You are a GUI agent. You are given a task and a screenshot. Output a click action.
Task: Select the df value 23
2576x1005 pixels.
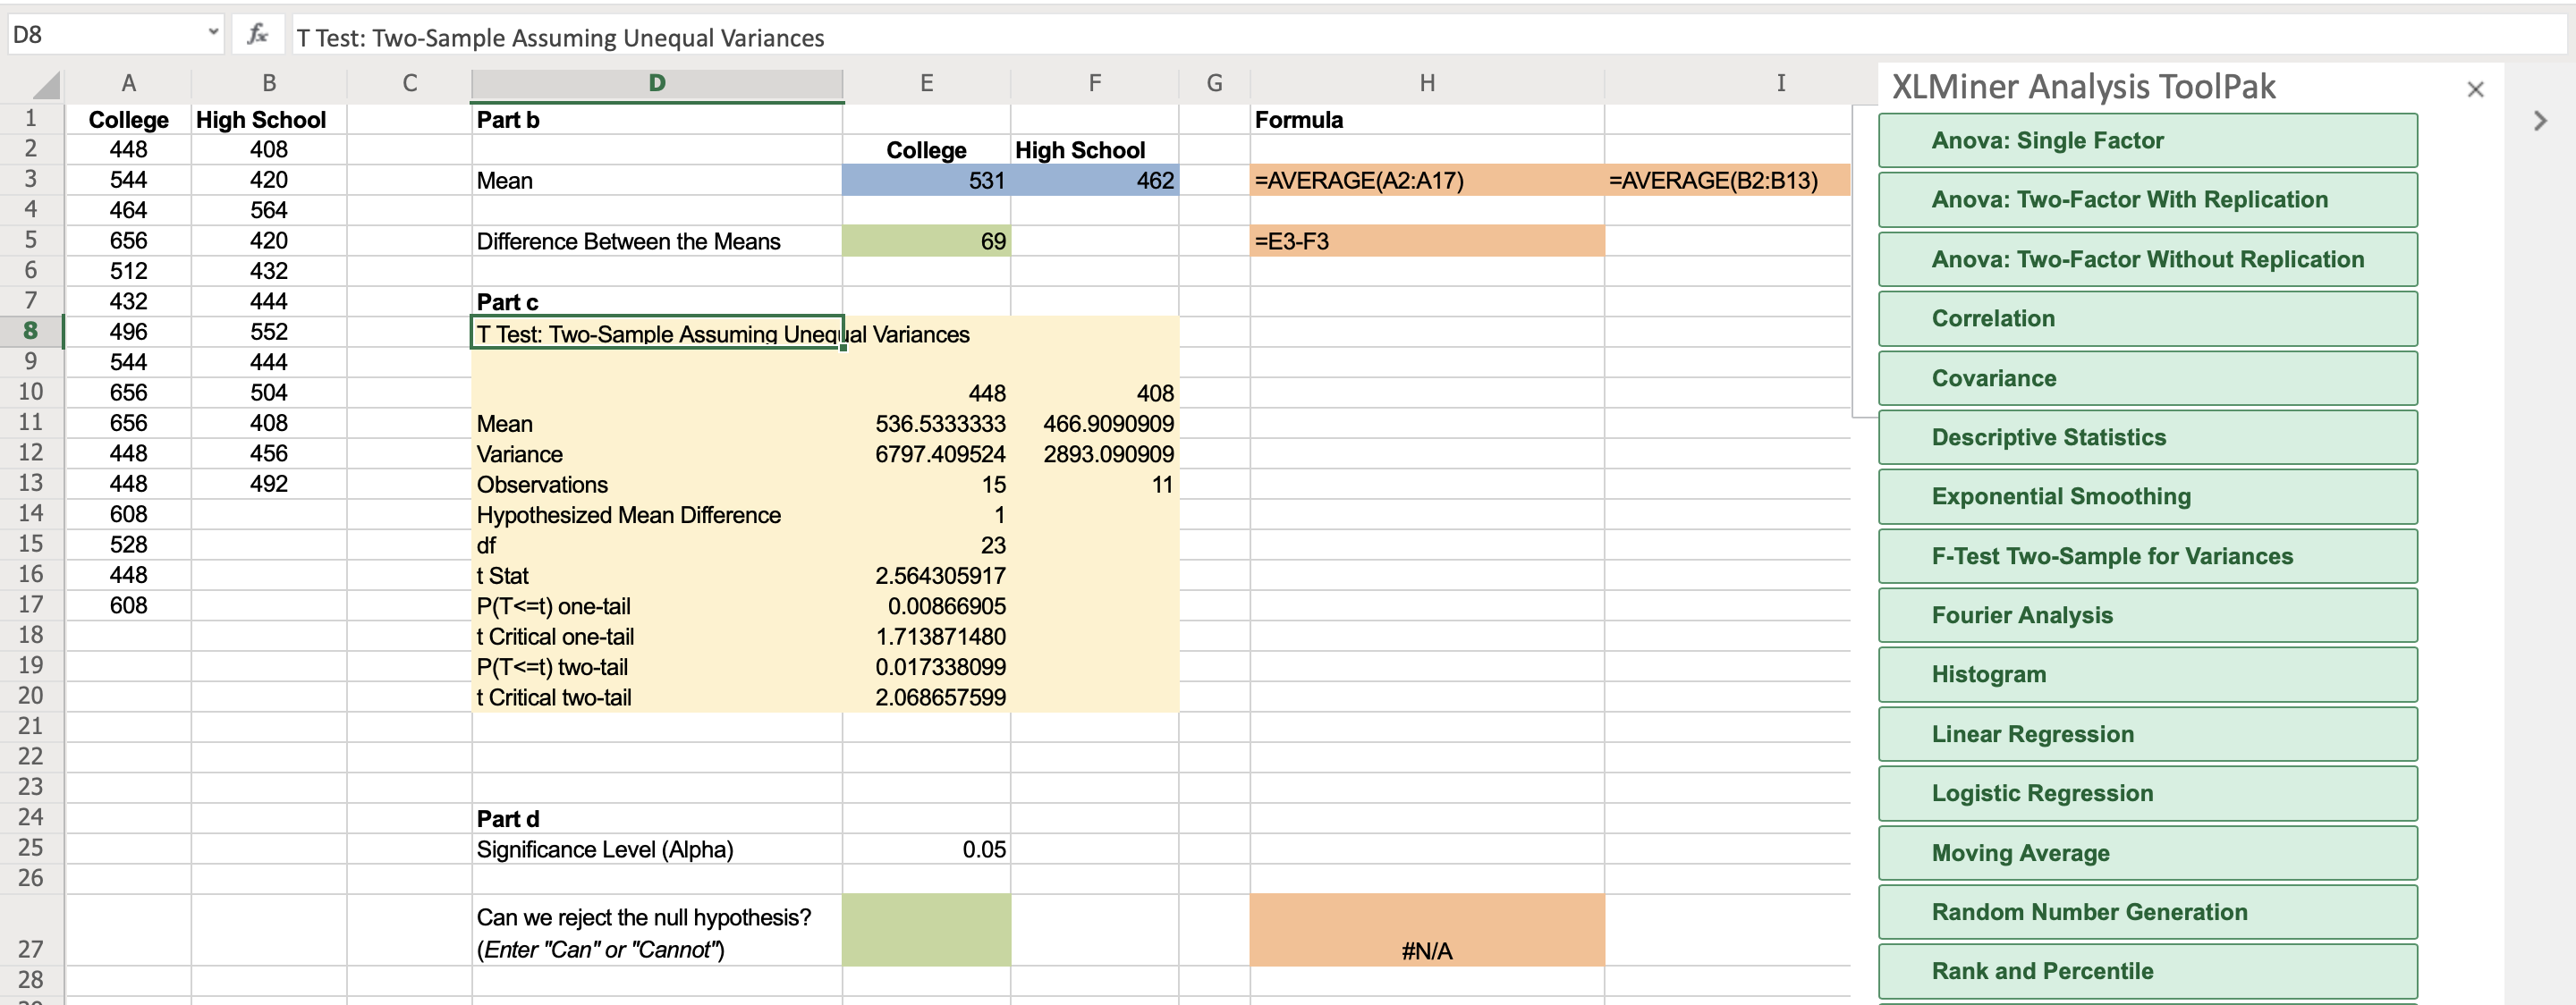[x=926, y=545]
